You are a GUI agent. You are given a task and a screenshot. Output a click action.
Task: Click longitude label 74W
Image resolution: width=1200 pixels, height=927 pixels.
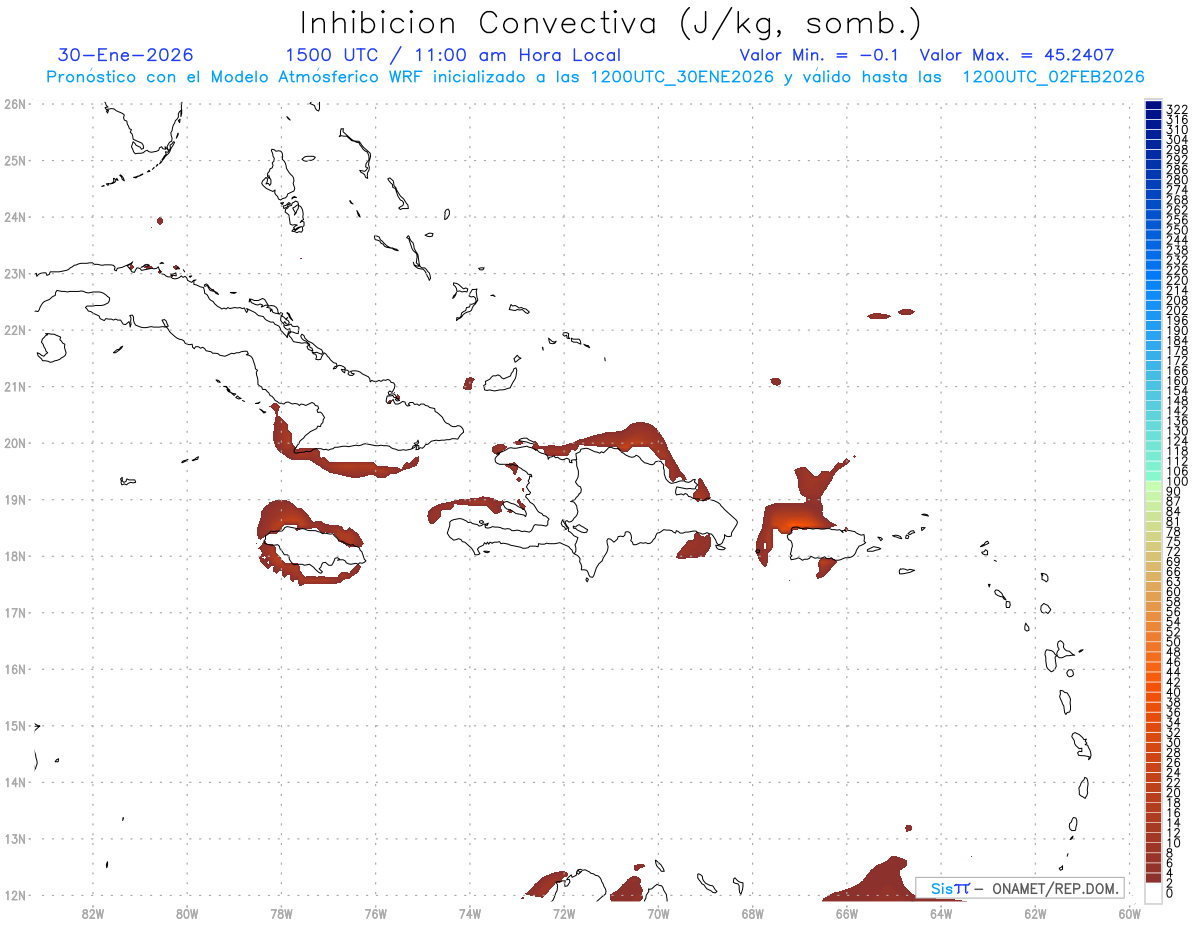click(470, 913)
